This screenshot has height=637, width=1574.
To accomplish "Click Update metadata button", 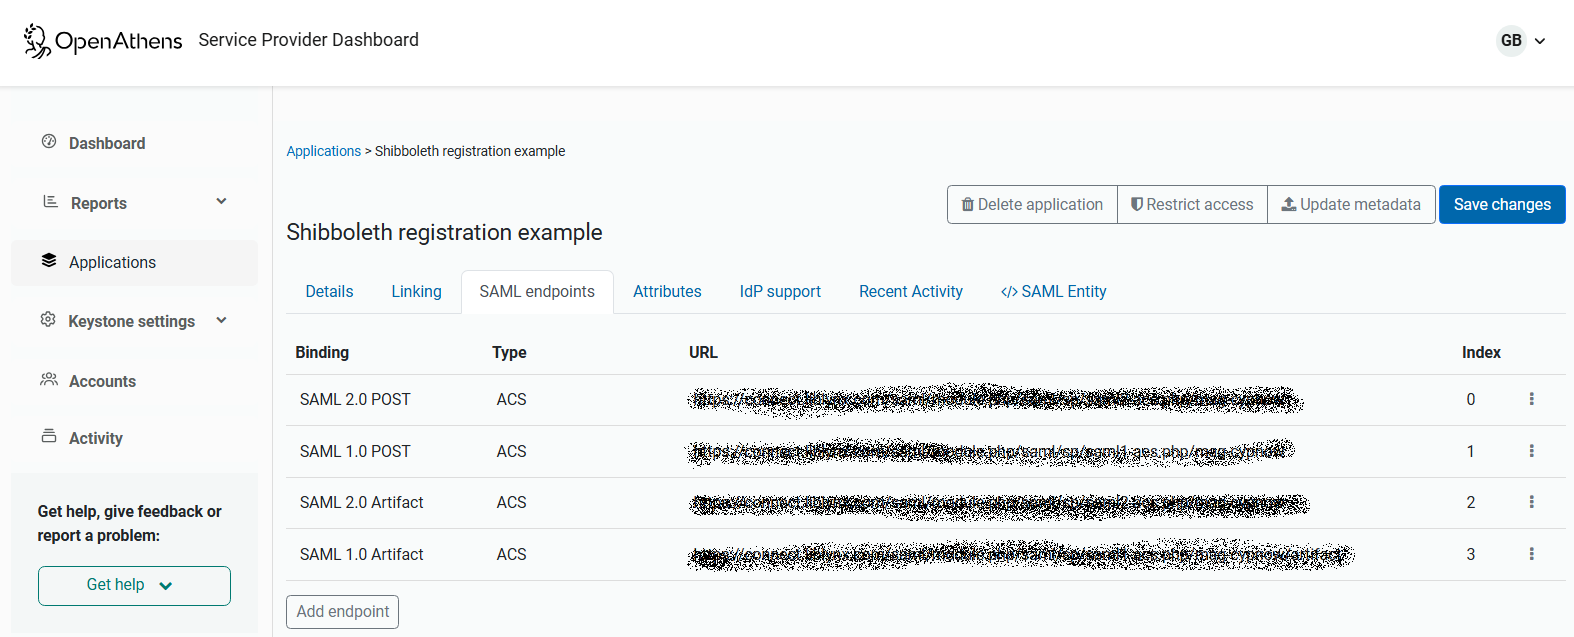I will [x=1351, y=204].
